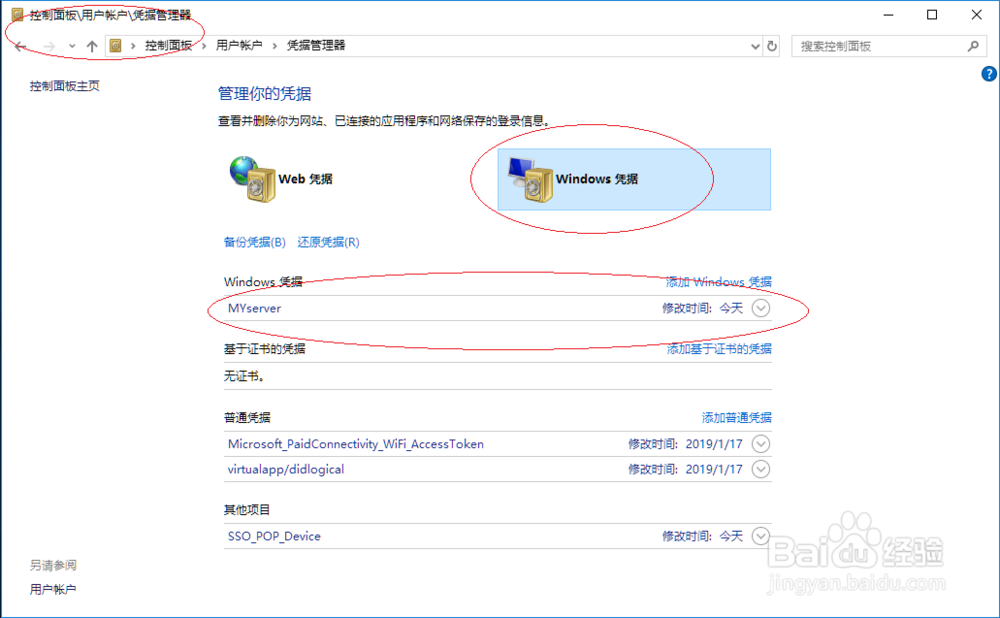
Task: Expand Microsoft_PaidConnectivity_WiFi_AccessToken chevron
Action: [x=760, y=444]
